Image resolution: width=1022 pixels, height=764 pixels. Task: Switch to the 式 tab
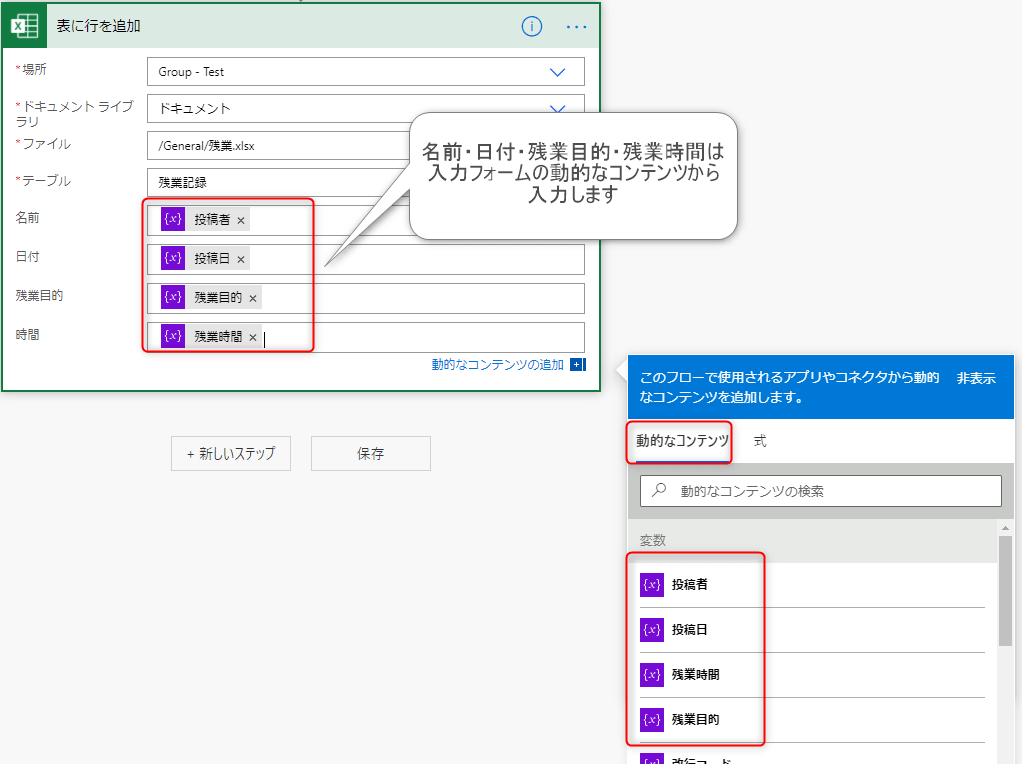(760, 441)
